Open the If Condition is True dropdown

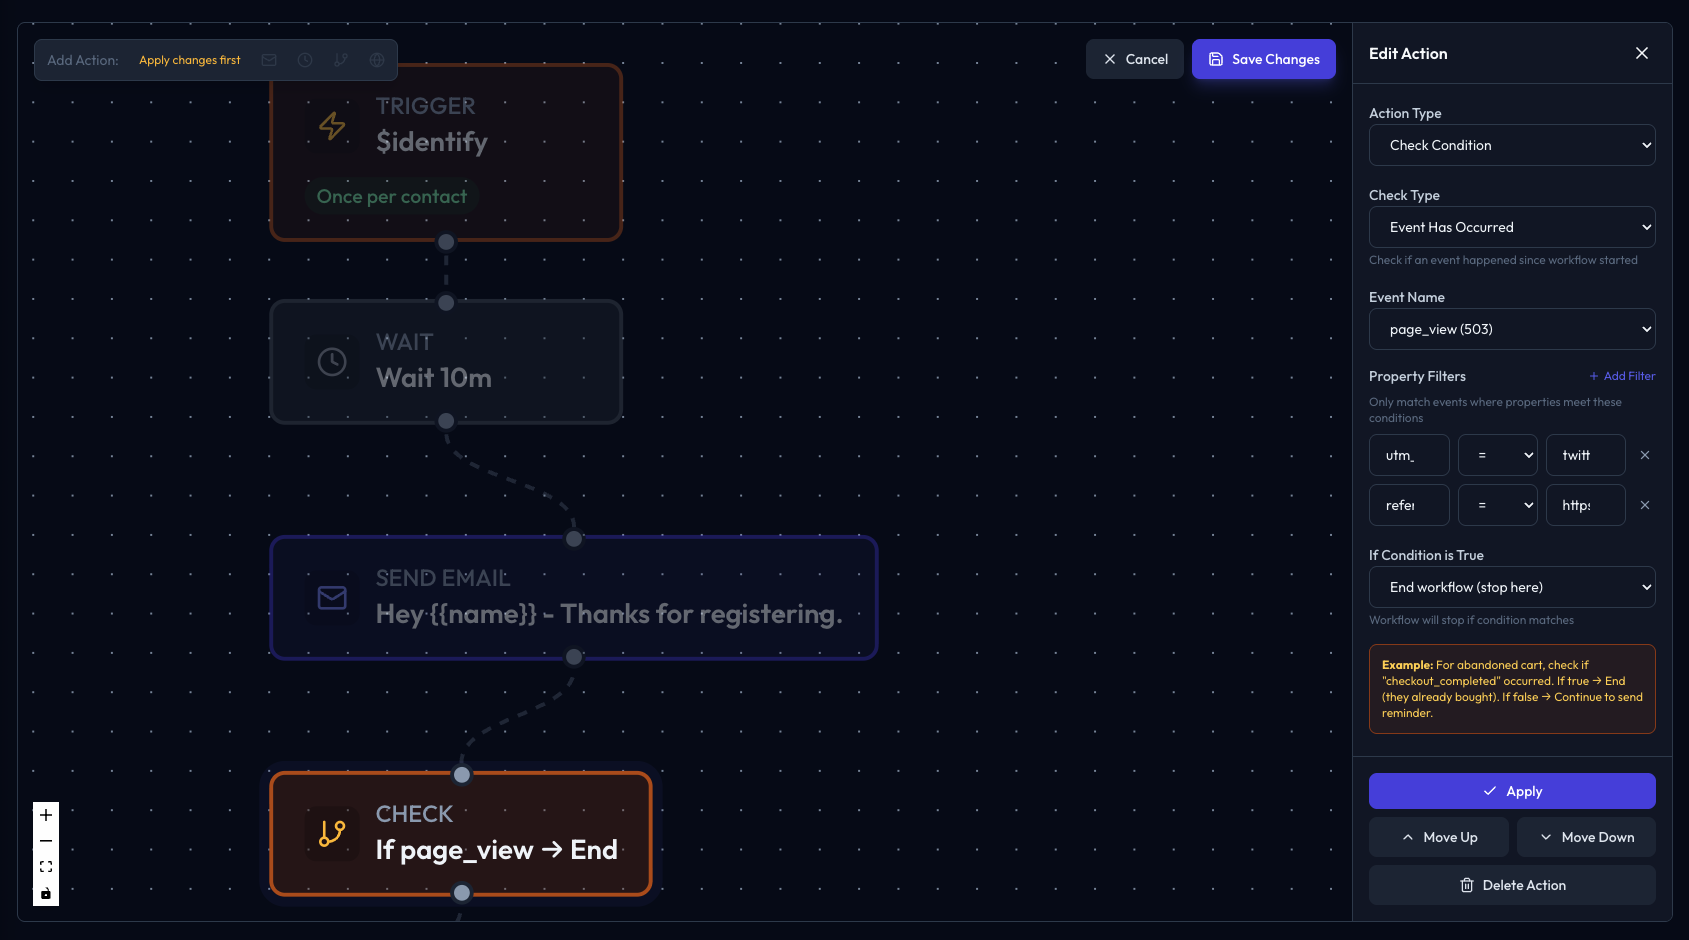point(1511,587)
